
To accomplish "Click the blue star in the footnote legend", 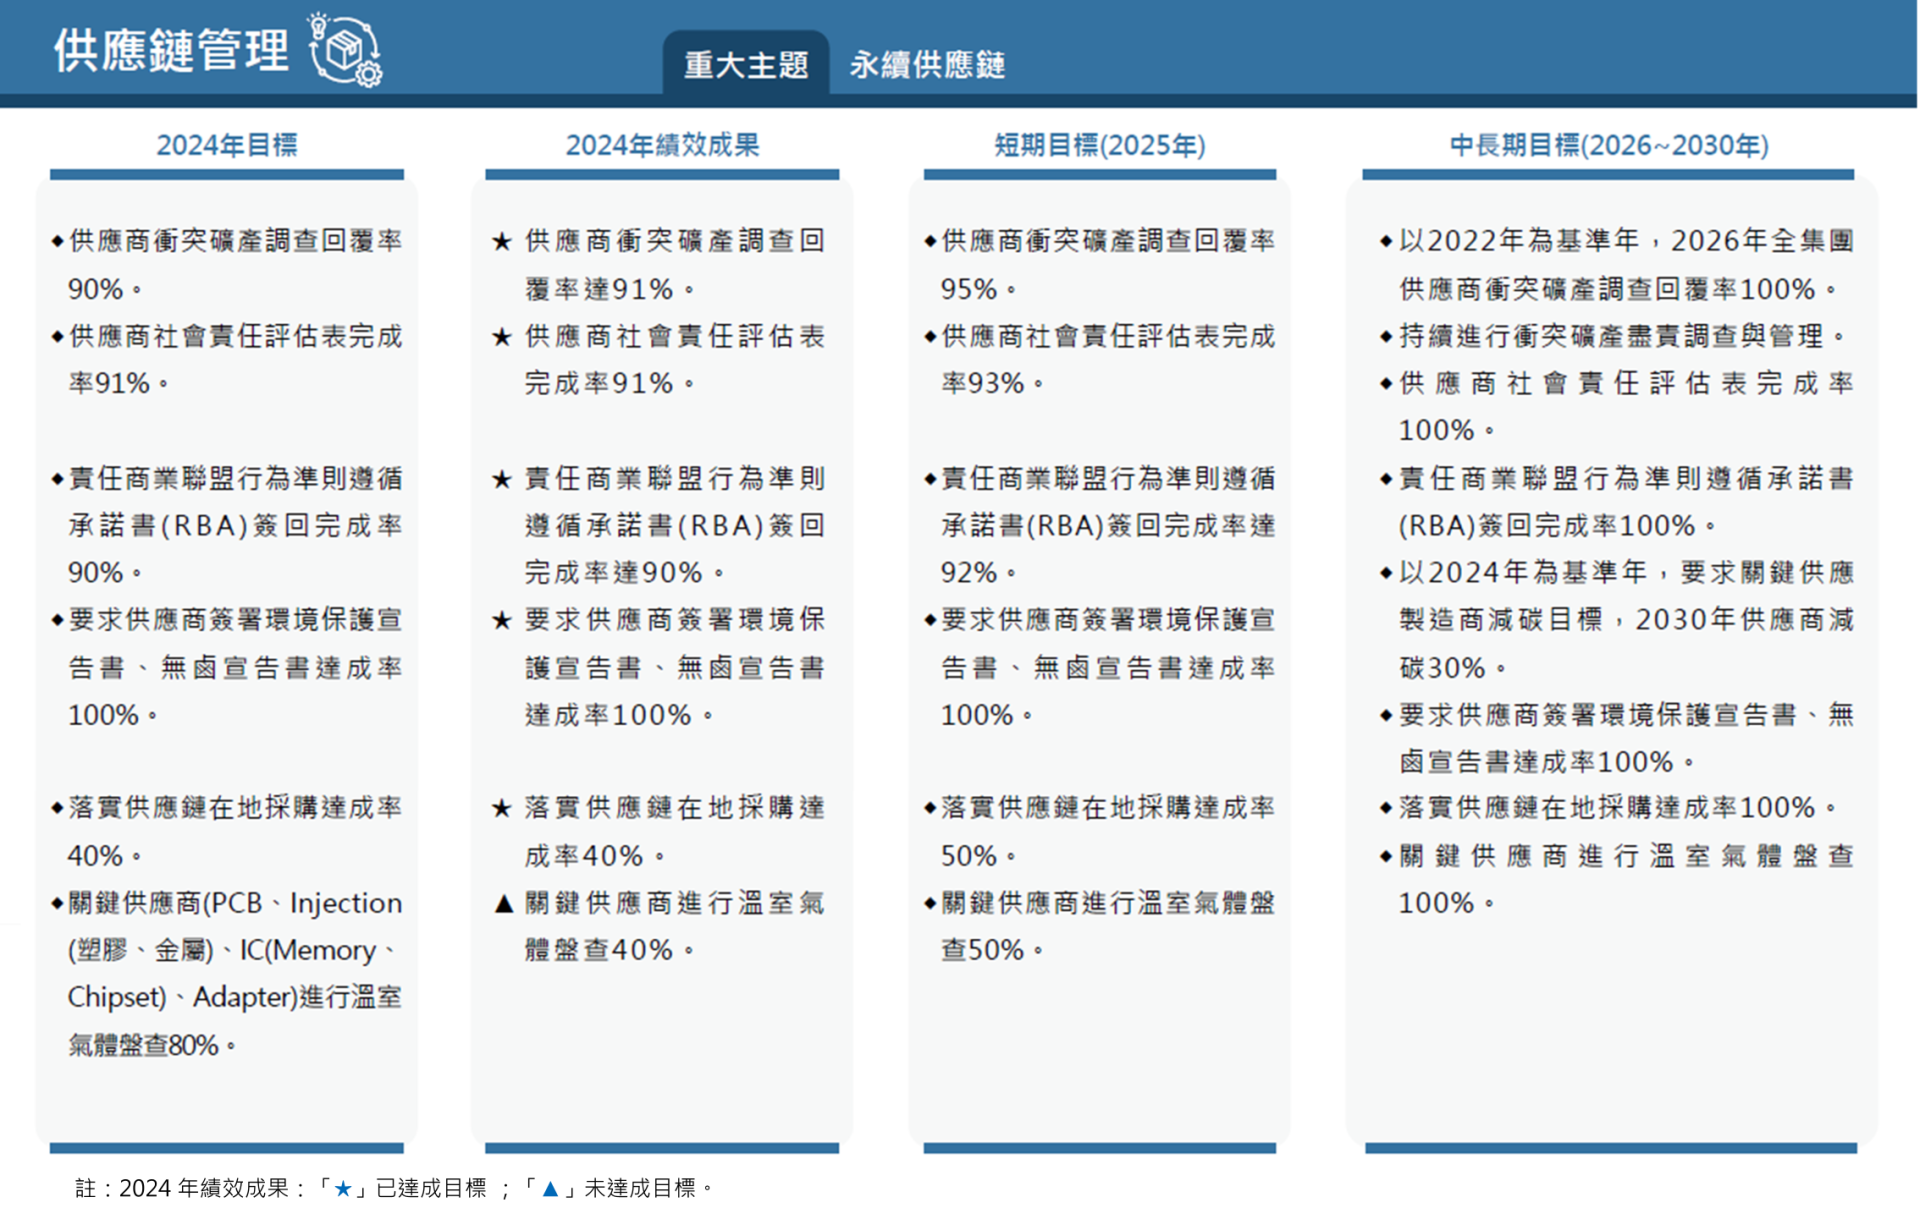I will (x=343, y=1188).
